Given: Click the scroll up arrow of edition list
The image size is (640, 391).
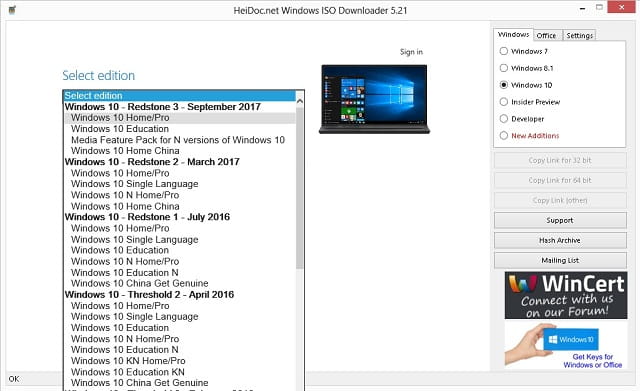Looking at the screenshot, I should pyautogui.click(x=300, y=101).
